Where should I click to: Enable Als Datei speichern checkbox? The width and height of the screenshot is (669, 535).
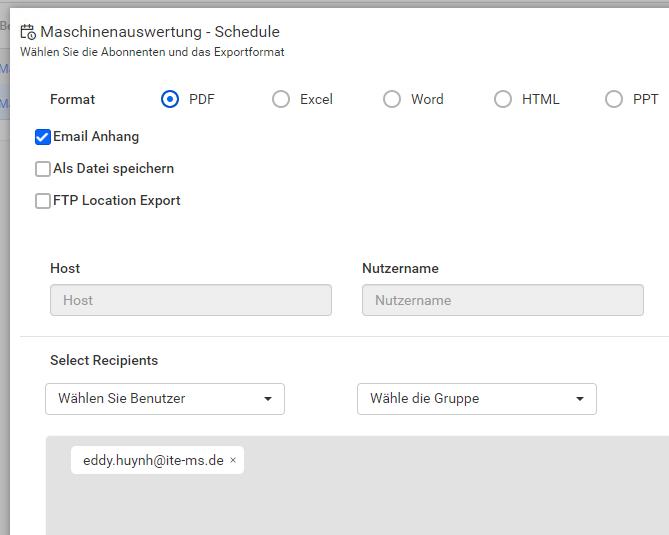point(43,169)
